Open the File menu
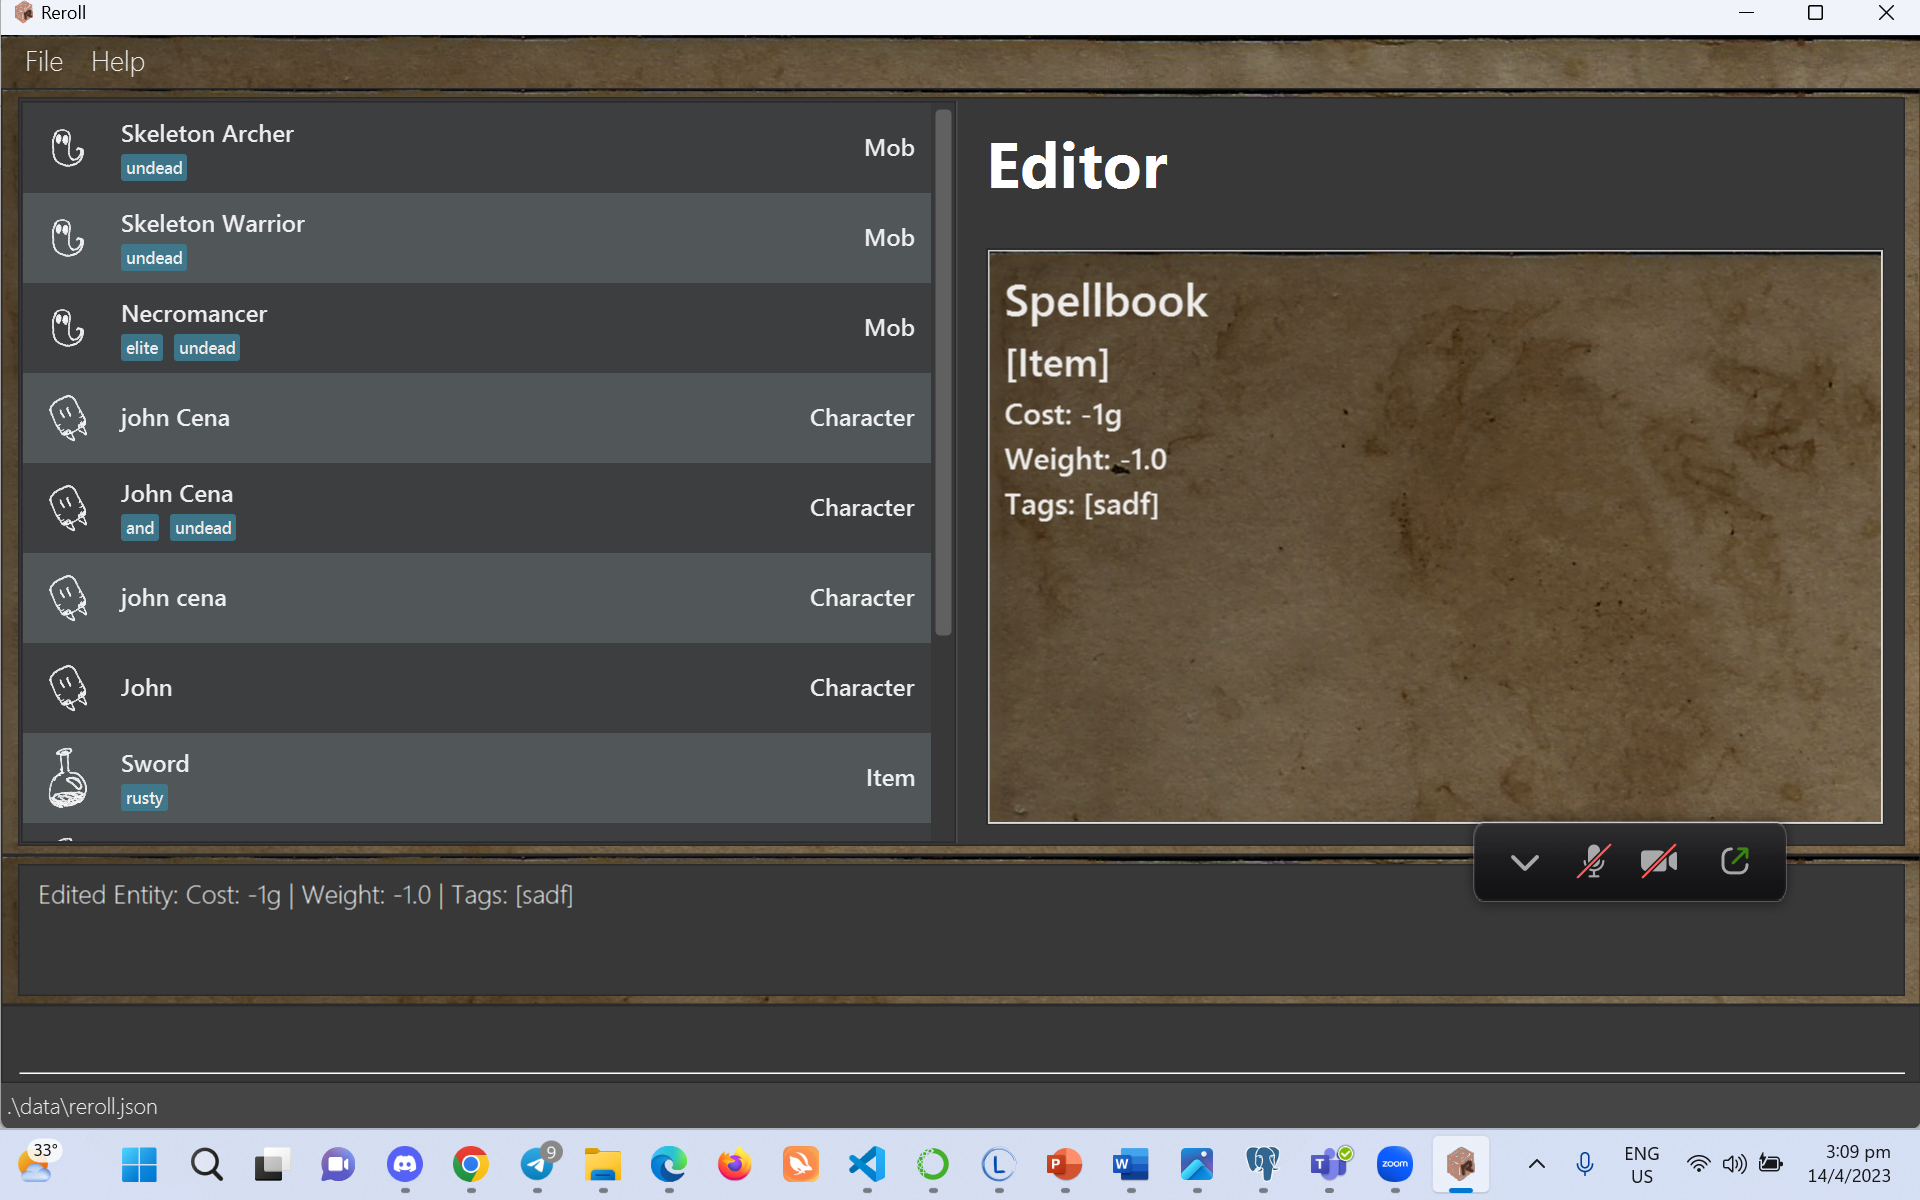Viewport: 1920px width, 1200px height. coord(44,62)
